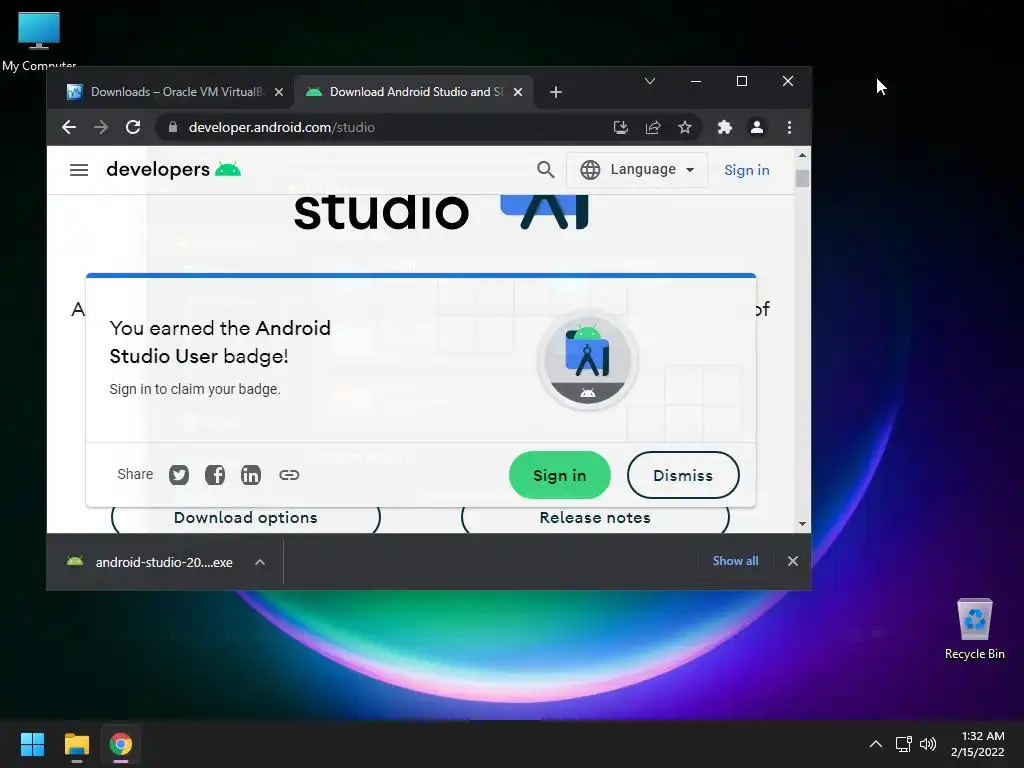The width and height of the screenshot is (1024, 768).
Task: Expand android-studio download item options arrow
Action: pos(260,562)
